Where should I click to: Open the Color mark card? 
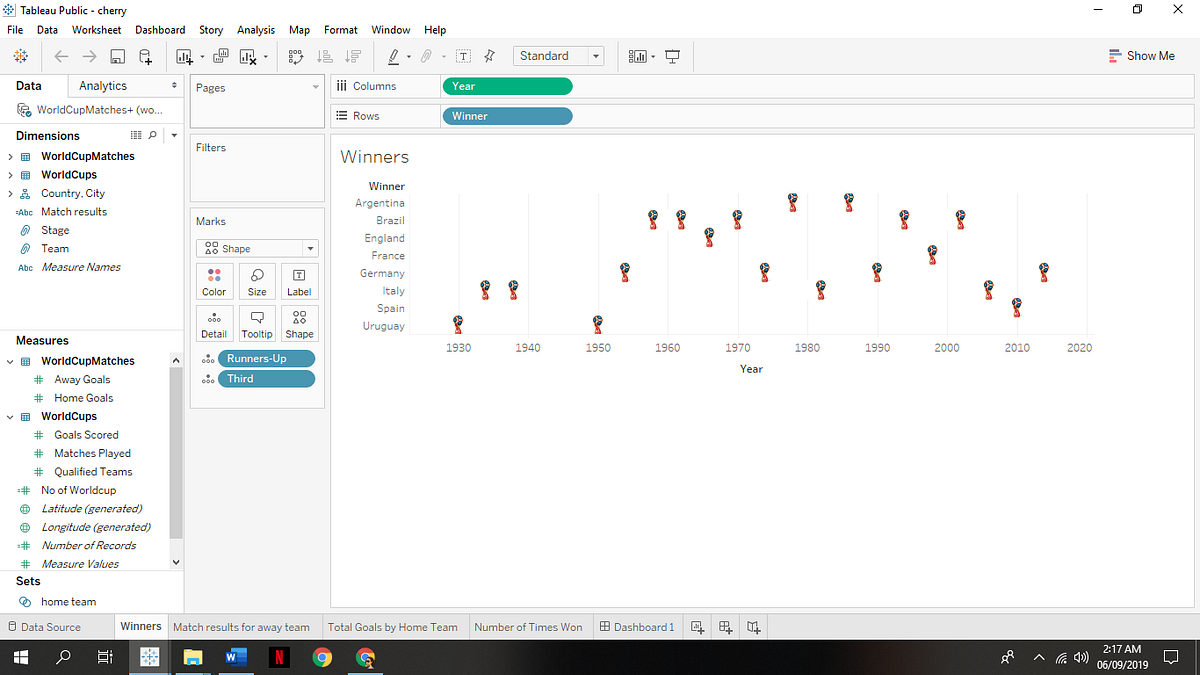point(214,281)
